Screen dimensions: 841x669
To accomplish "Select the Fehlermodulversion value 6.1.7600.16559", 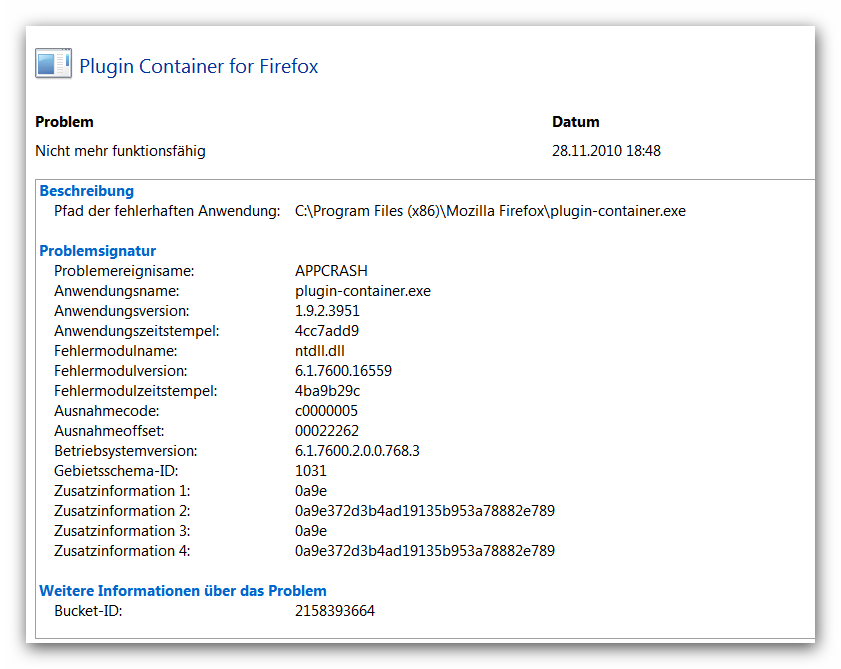I will 343,371.
